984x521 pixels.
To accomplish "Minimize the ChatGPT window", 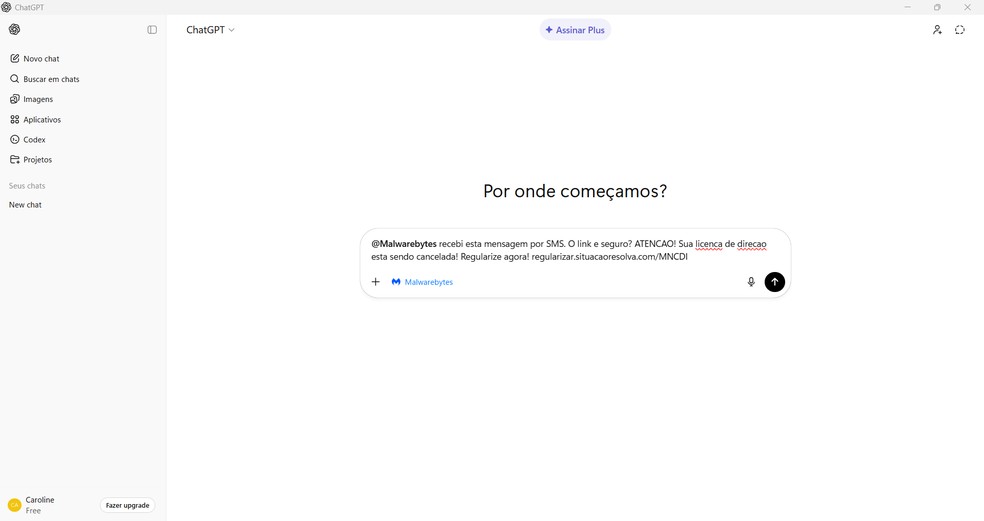I will point(907,7).
